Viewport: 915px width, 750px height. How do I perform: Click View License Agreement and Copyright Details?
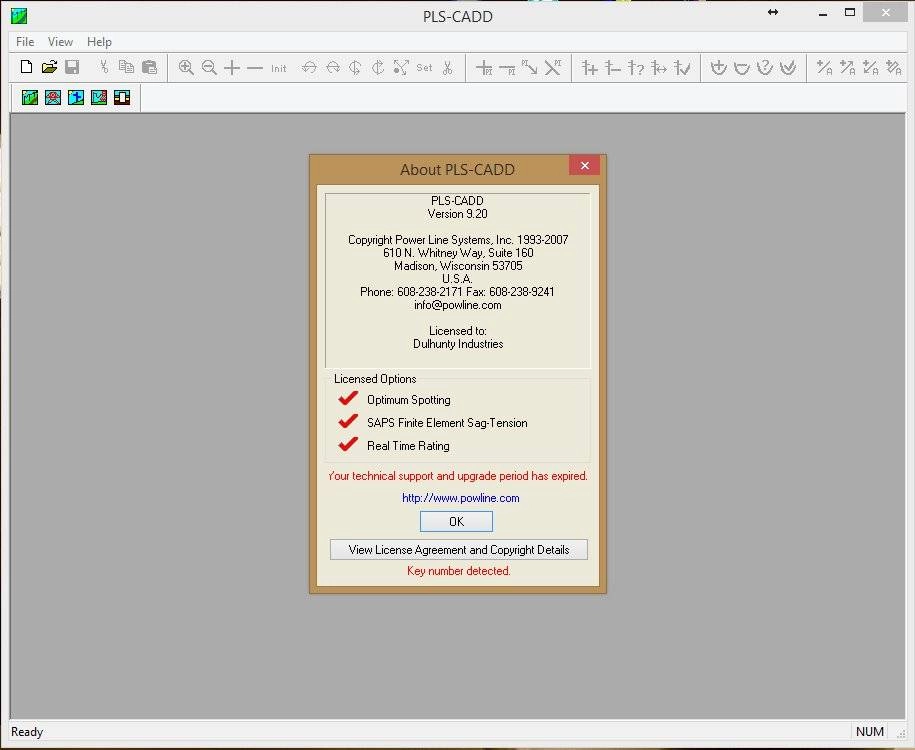pyautogui.click(x=459, y=550)
